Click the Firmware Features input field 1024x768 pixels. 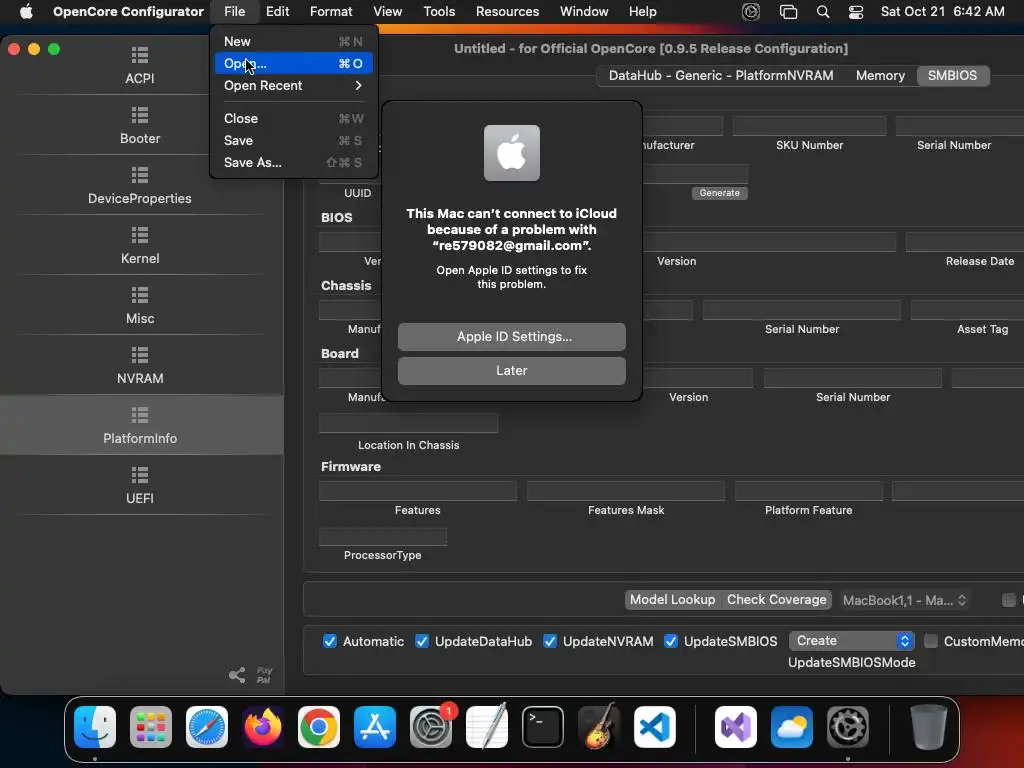tap(418, 490)
